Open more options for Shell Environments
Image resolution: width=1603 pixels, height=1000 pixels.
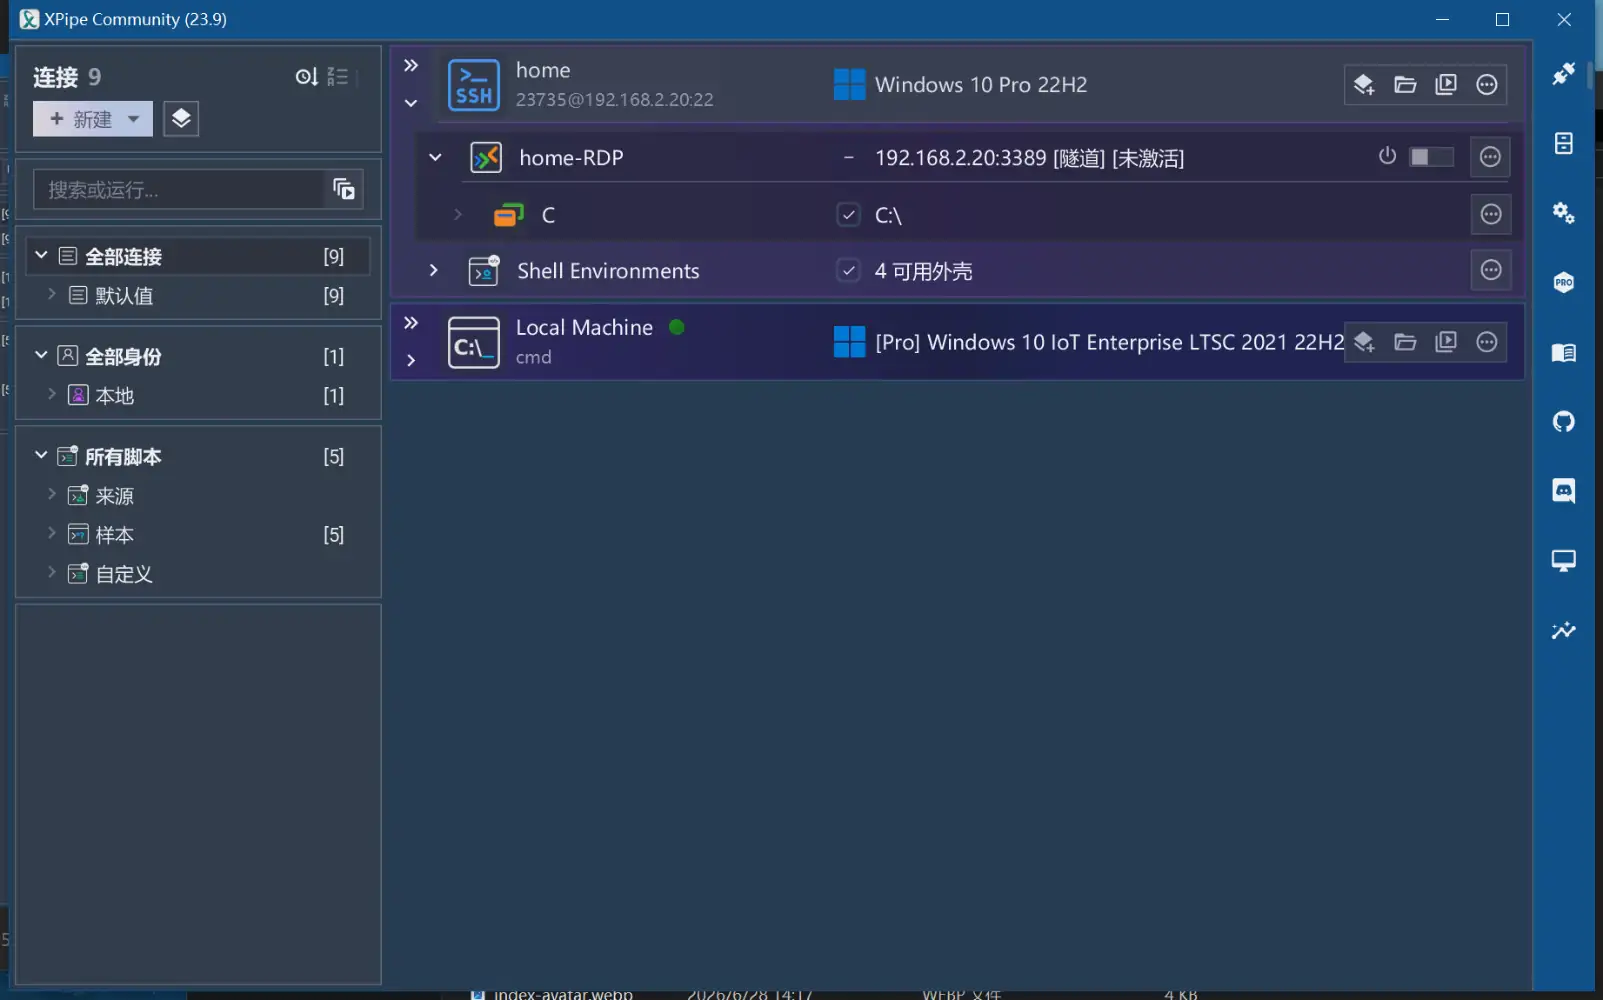(1491, 270)
